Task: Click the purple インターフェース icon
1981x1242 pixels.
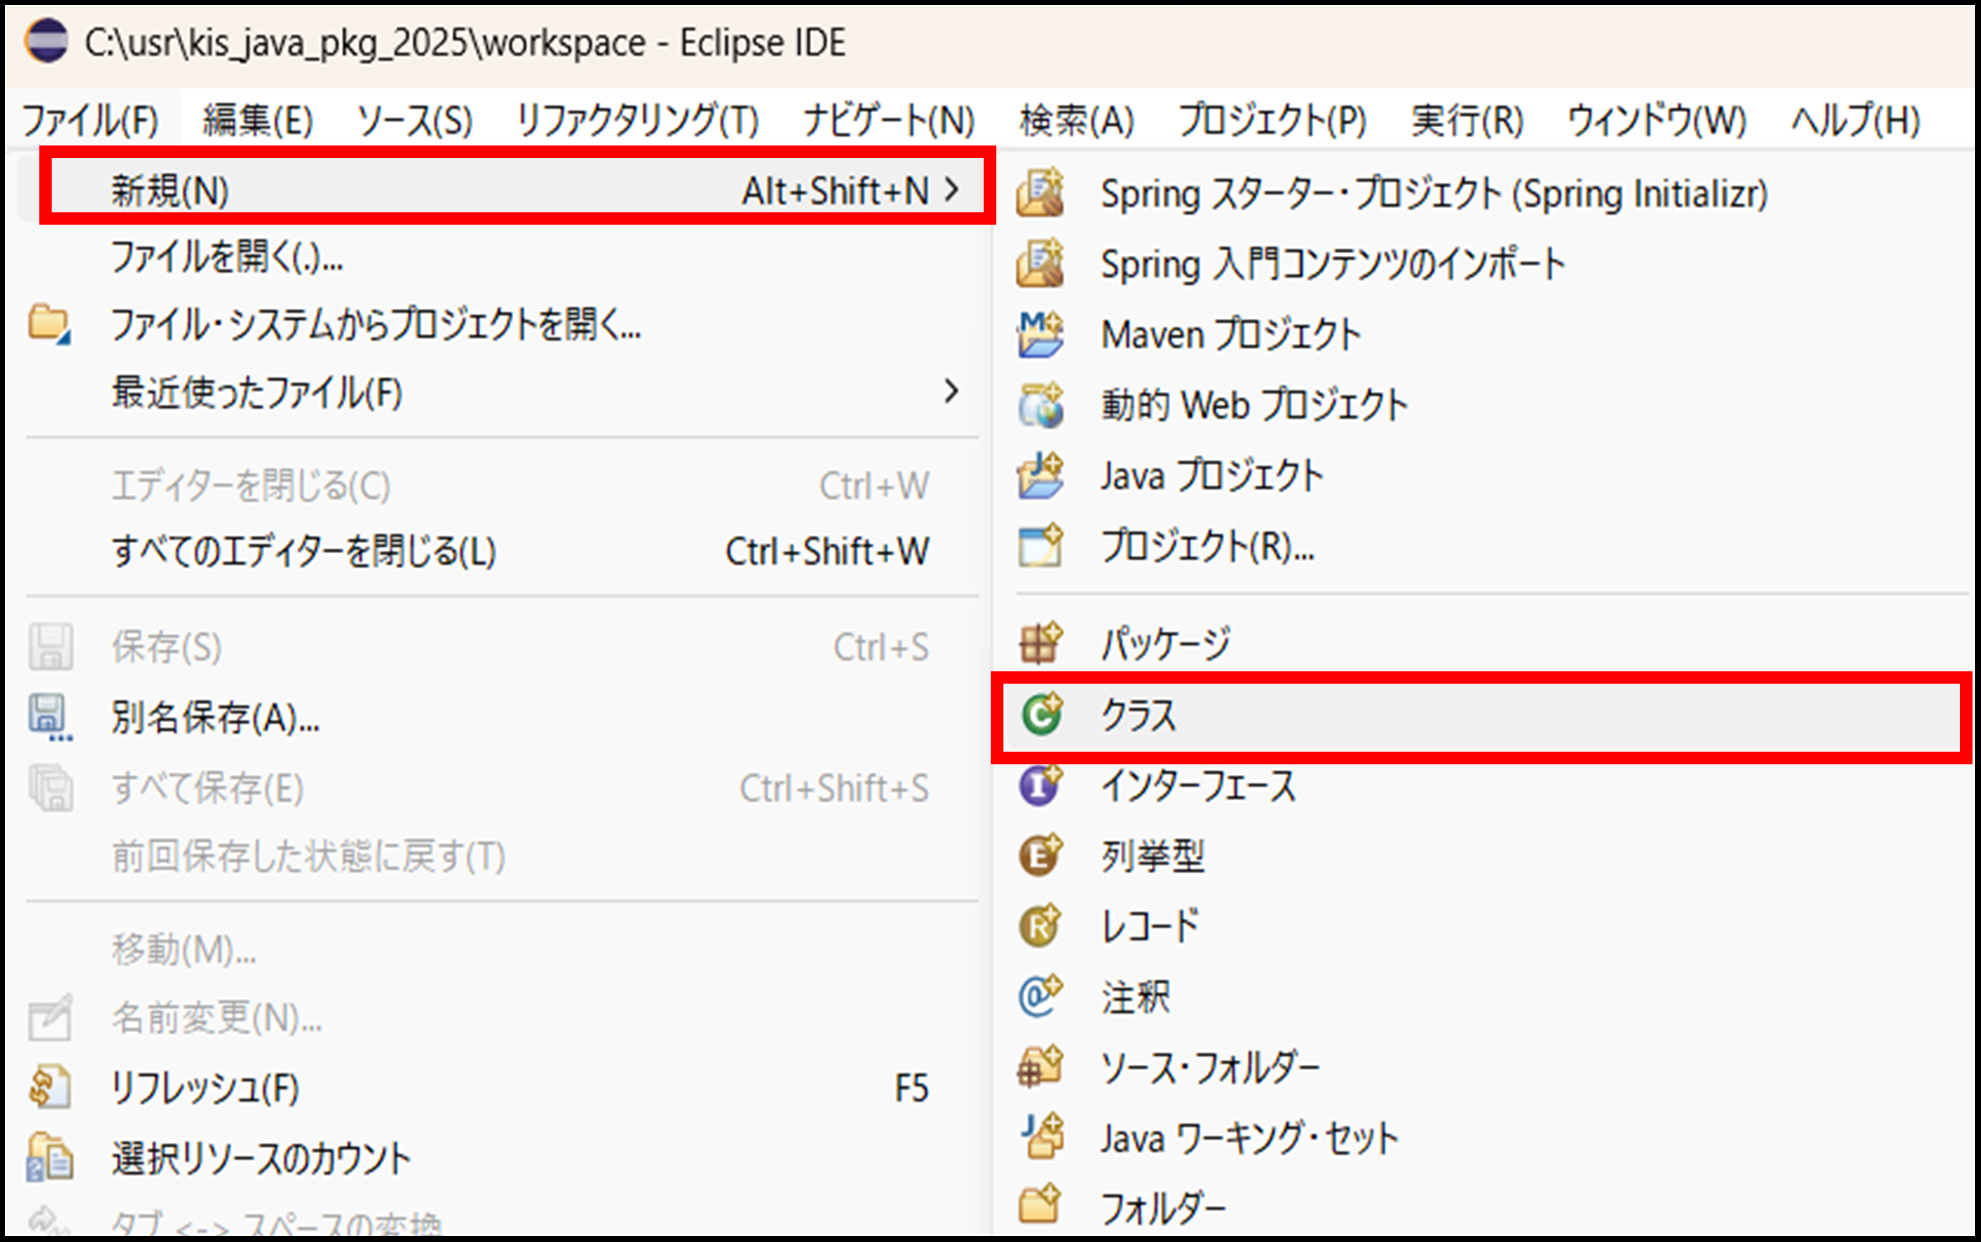Action: pos(1040,786)
